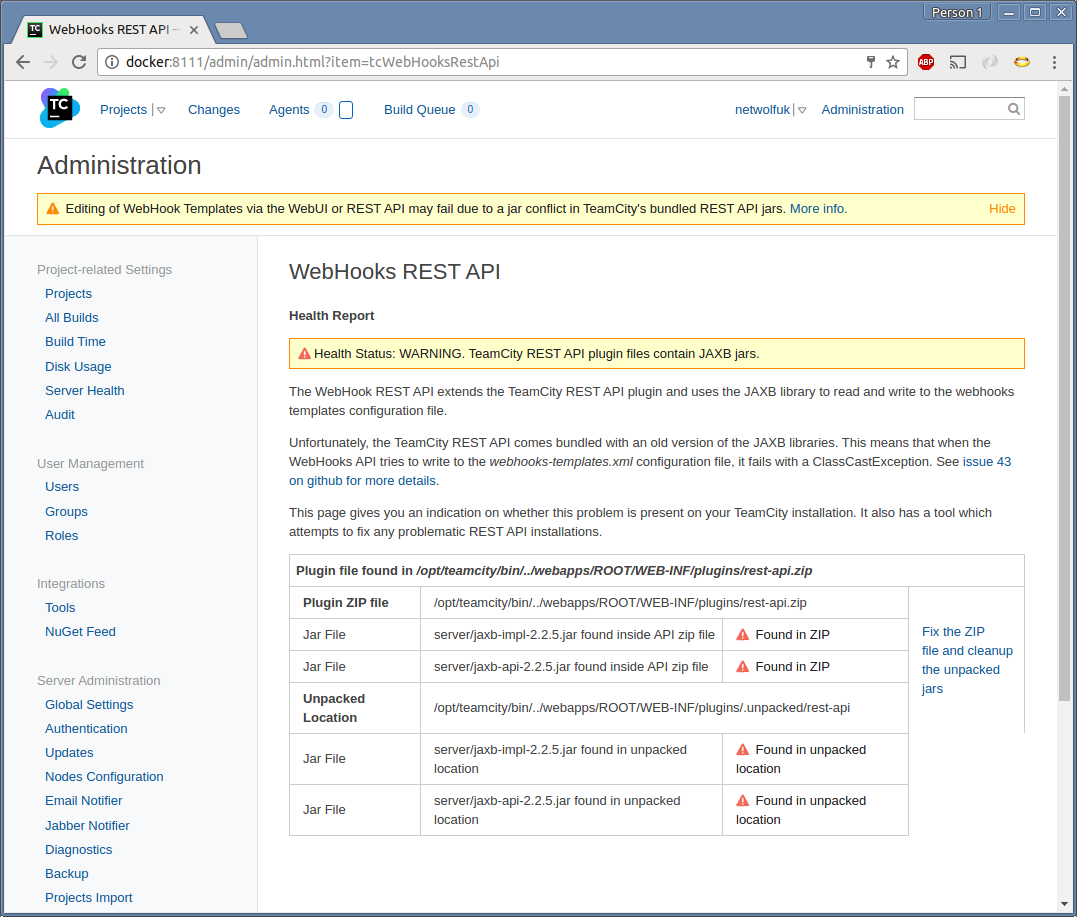This screenshot has width=1077, height=917.
Task: Open the issue 43 on github link
Action: (x=649, y=471)
